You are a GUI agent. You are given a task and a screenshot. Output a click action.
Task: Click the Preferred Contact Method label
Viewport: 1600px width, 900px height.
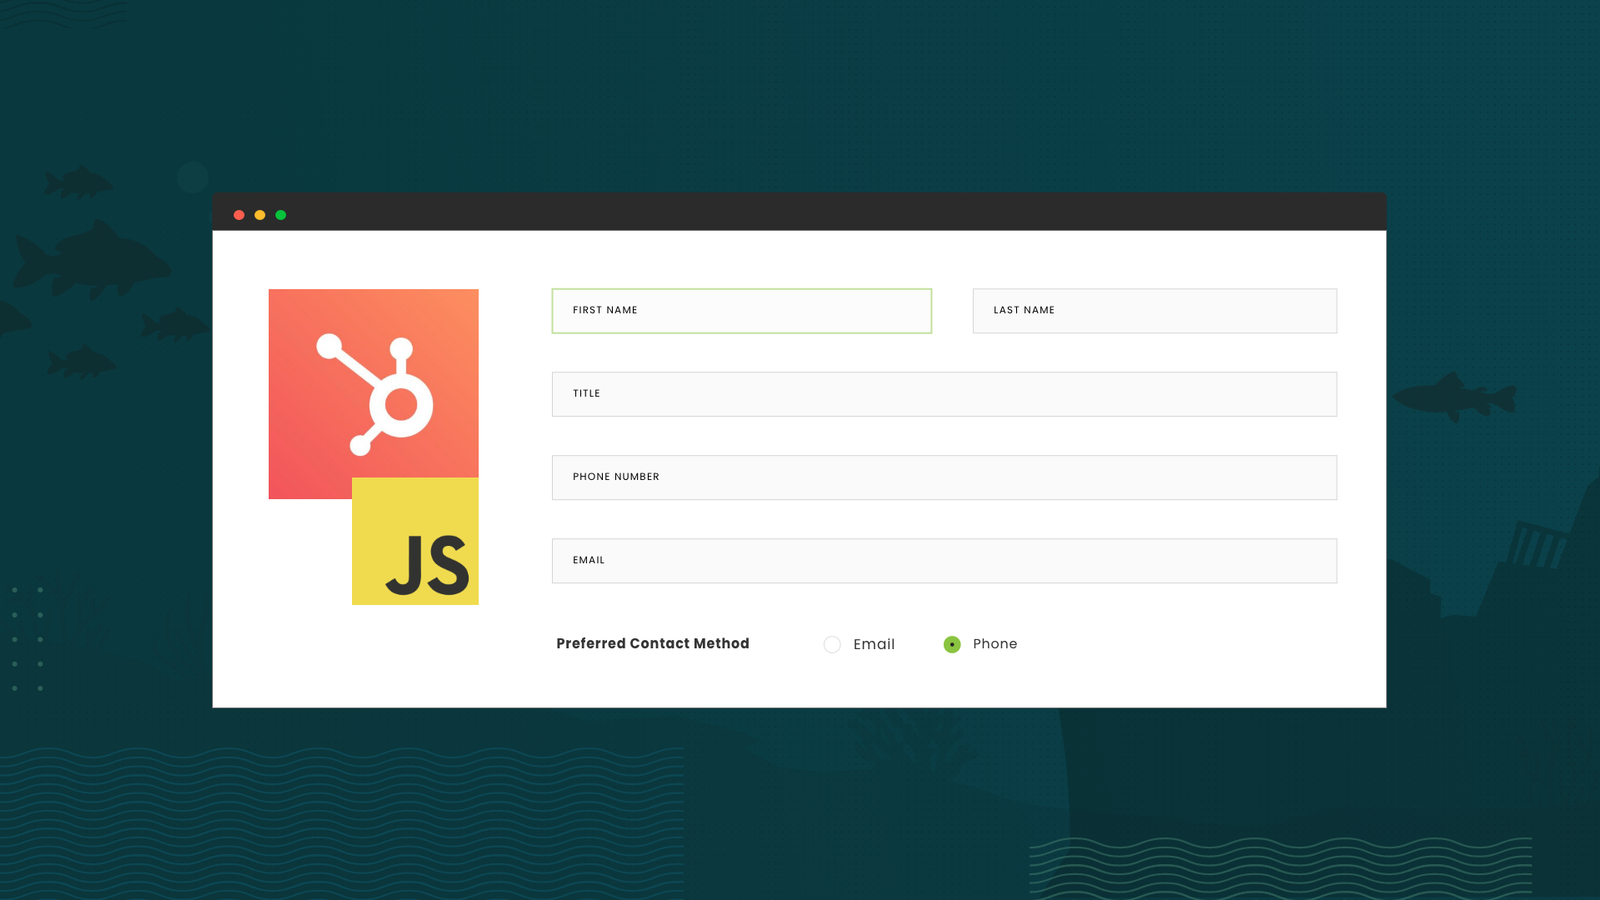click(652, 644)
